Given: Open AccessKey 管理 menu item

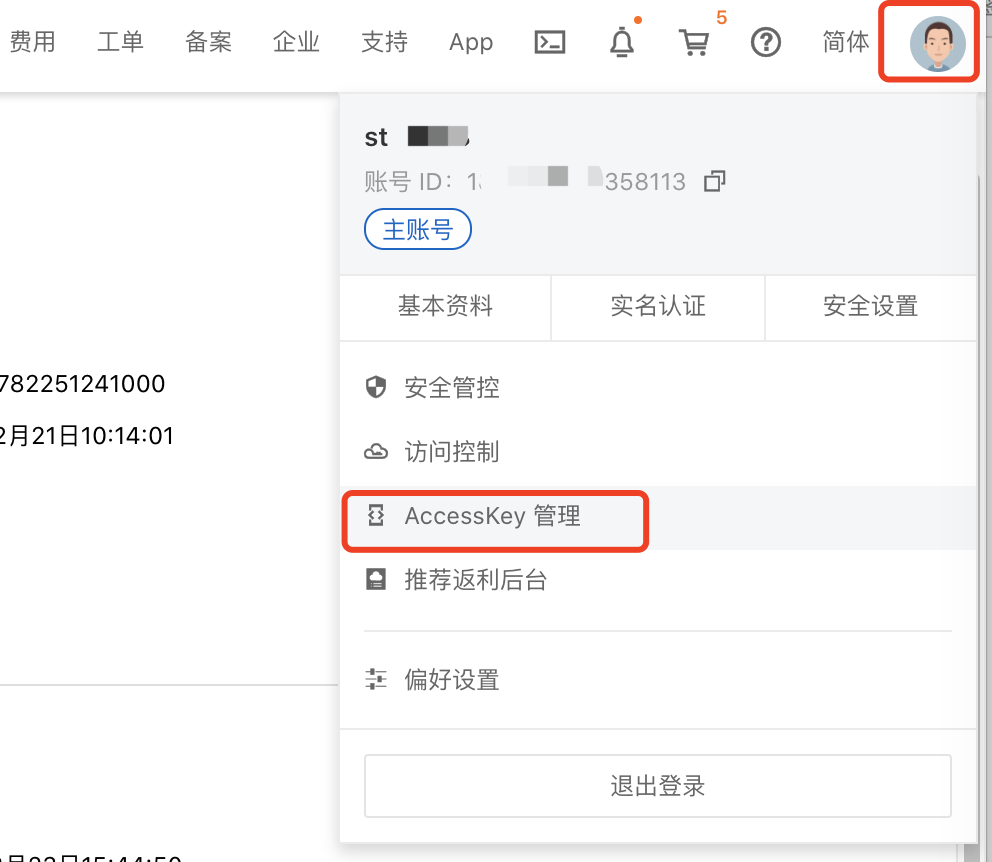Looking at the screenshot, I should click(x=492, y=517).
